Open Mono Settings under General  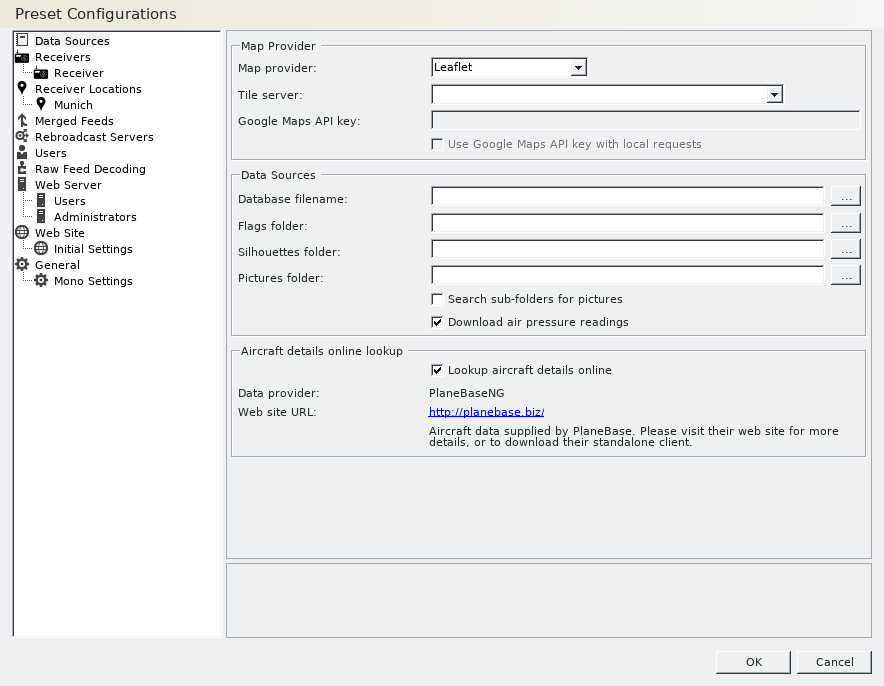click(x=93, y=281)
